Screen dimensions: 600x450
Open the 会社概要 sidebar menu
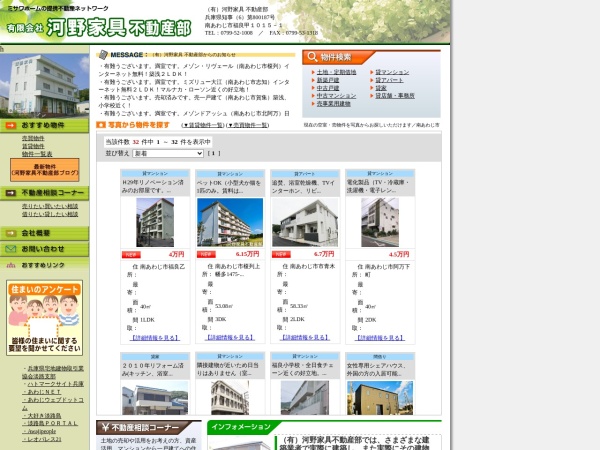point(44,233)
